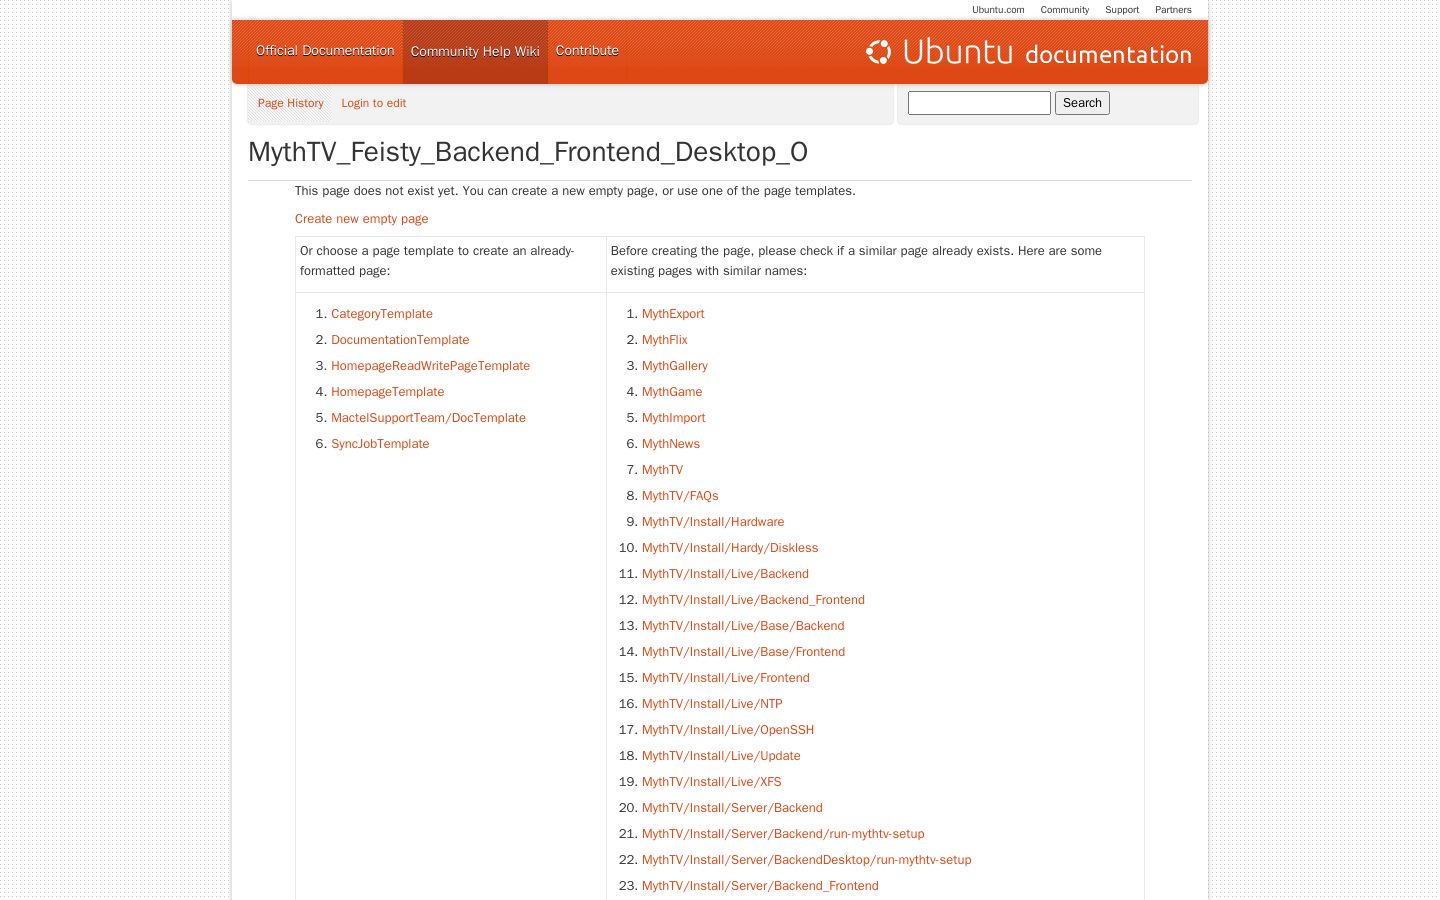Open MythTV/Install/Live/Backend link
The height and width of the screenshot is (900, 1440).
[725, 574]
